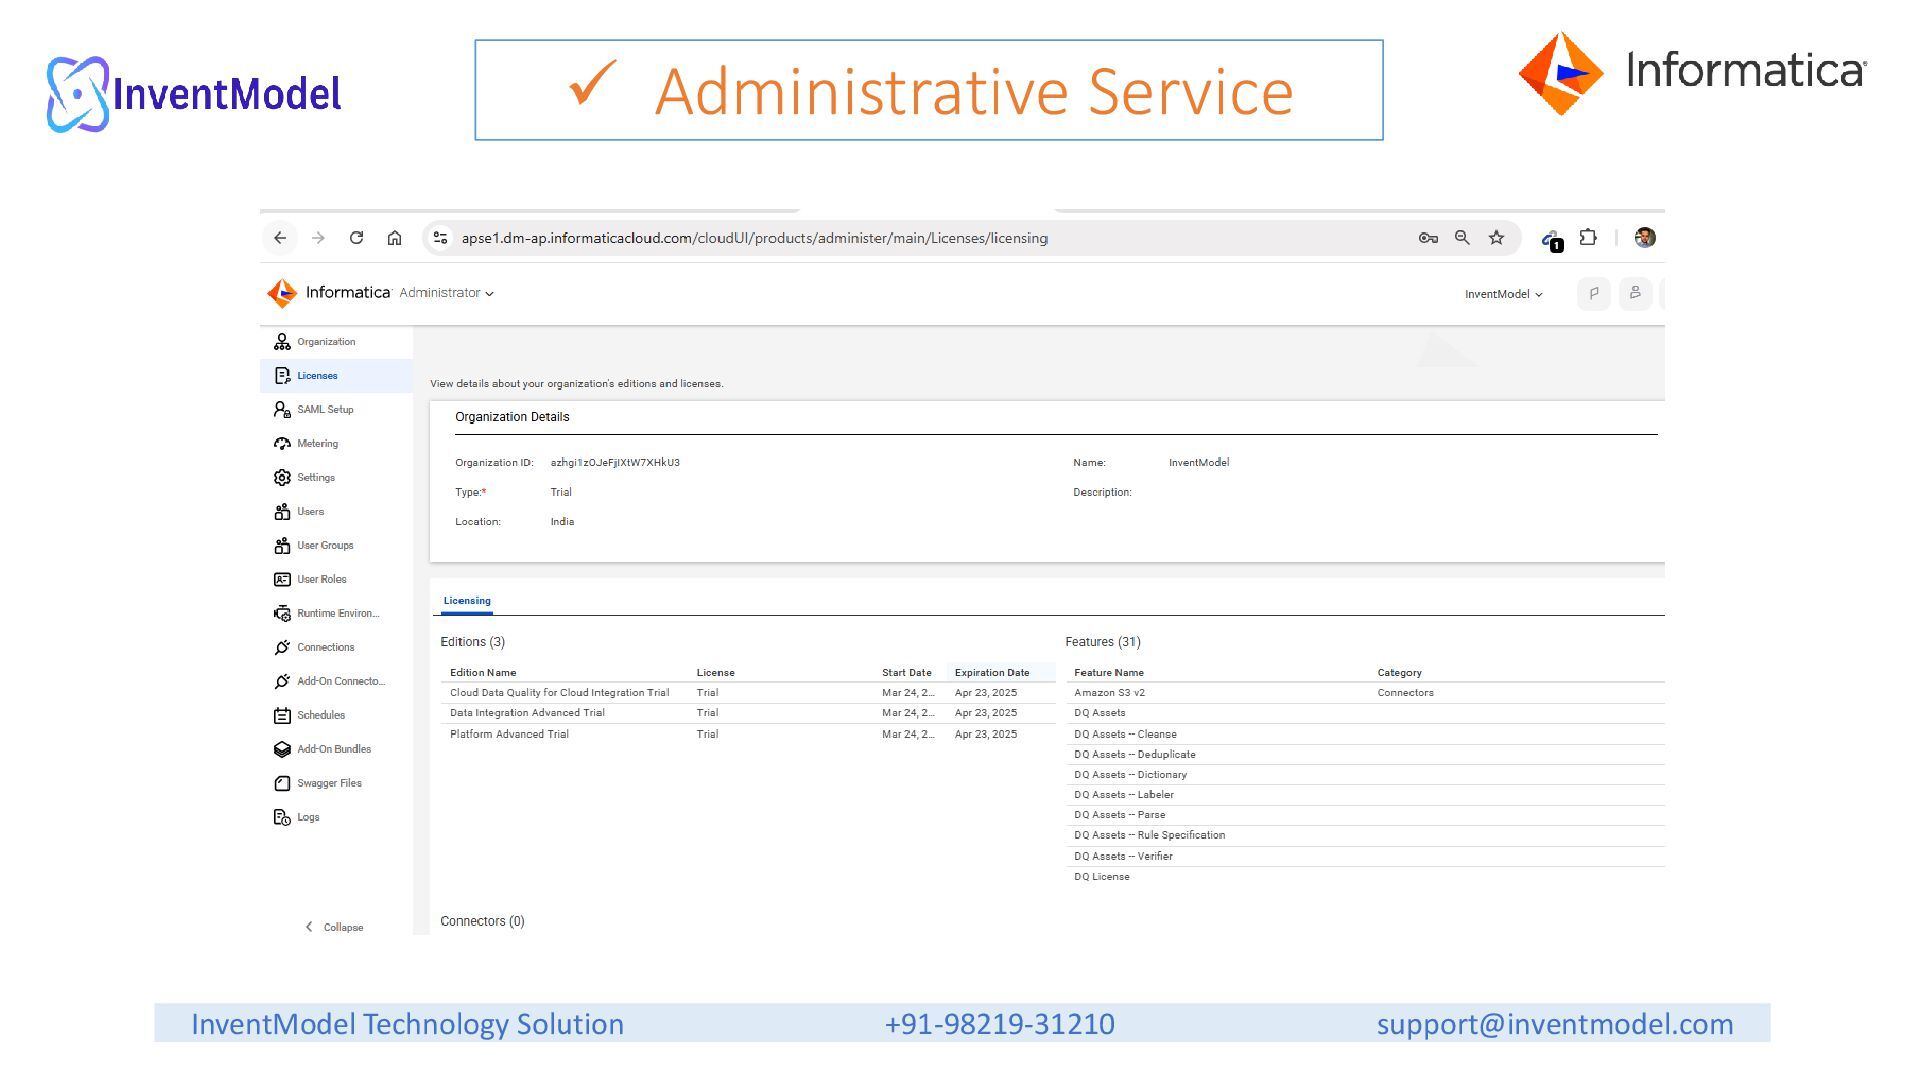Click the DQ Assets -- Labeler feature
Screen dimensions: 1920x1080
(x=1124, y=795)
